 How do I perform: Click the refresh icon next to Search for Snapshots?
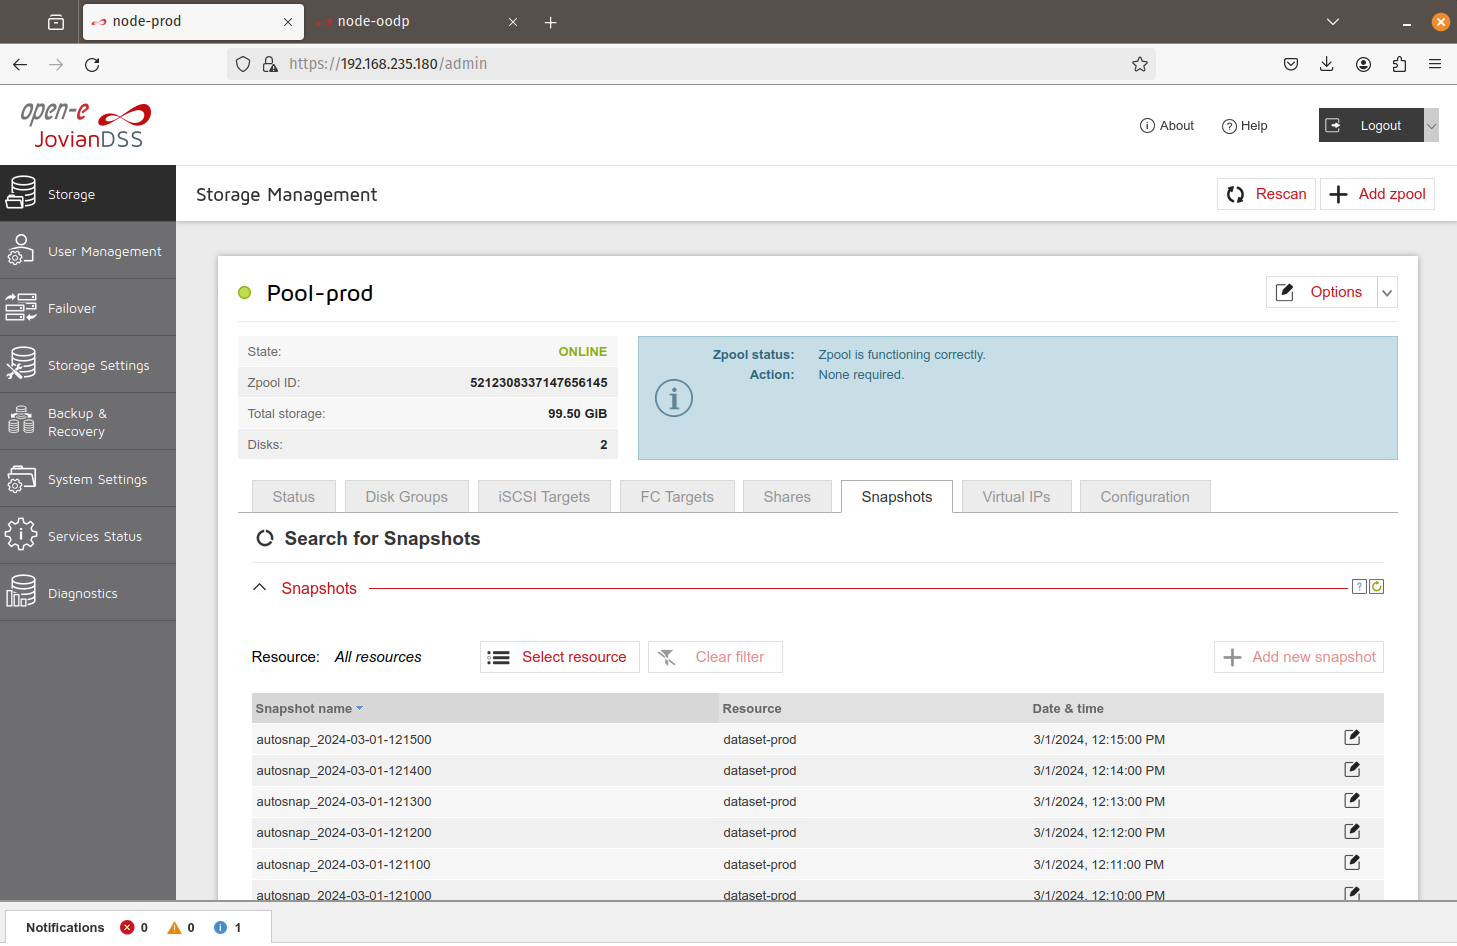coord(265,538)
